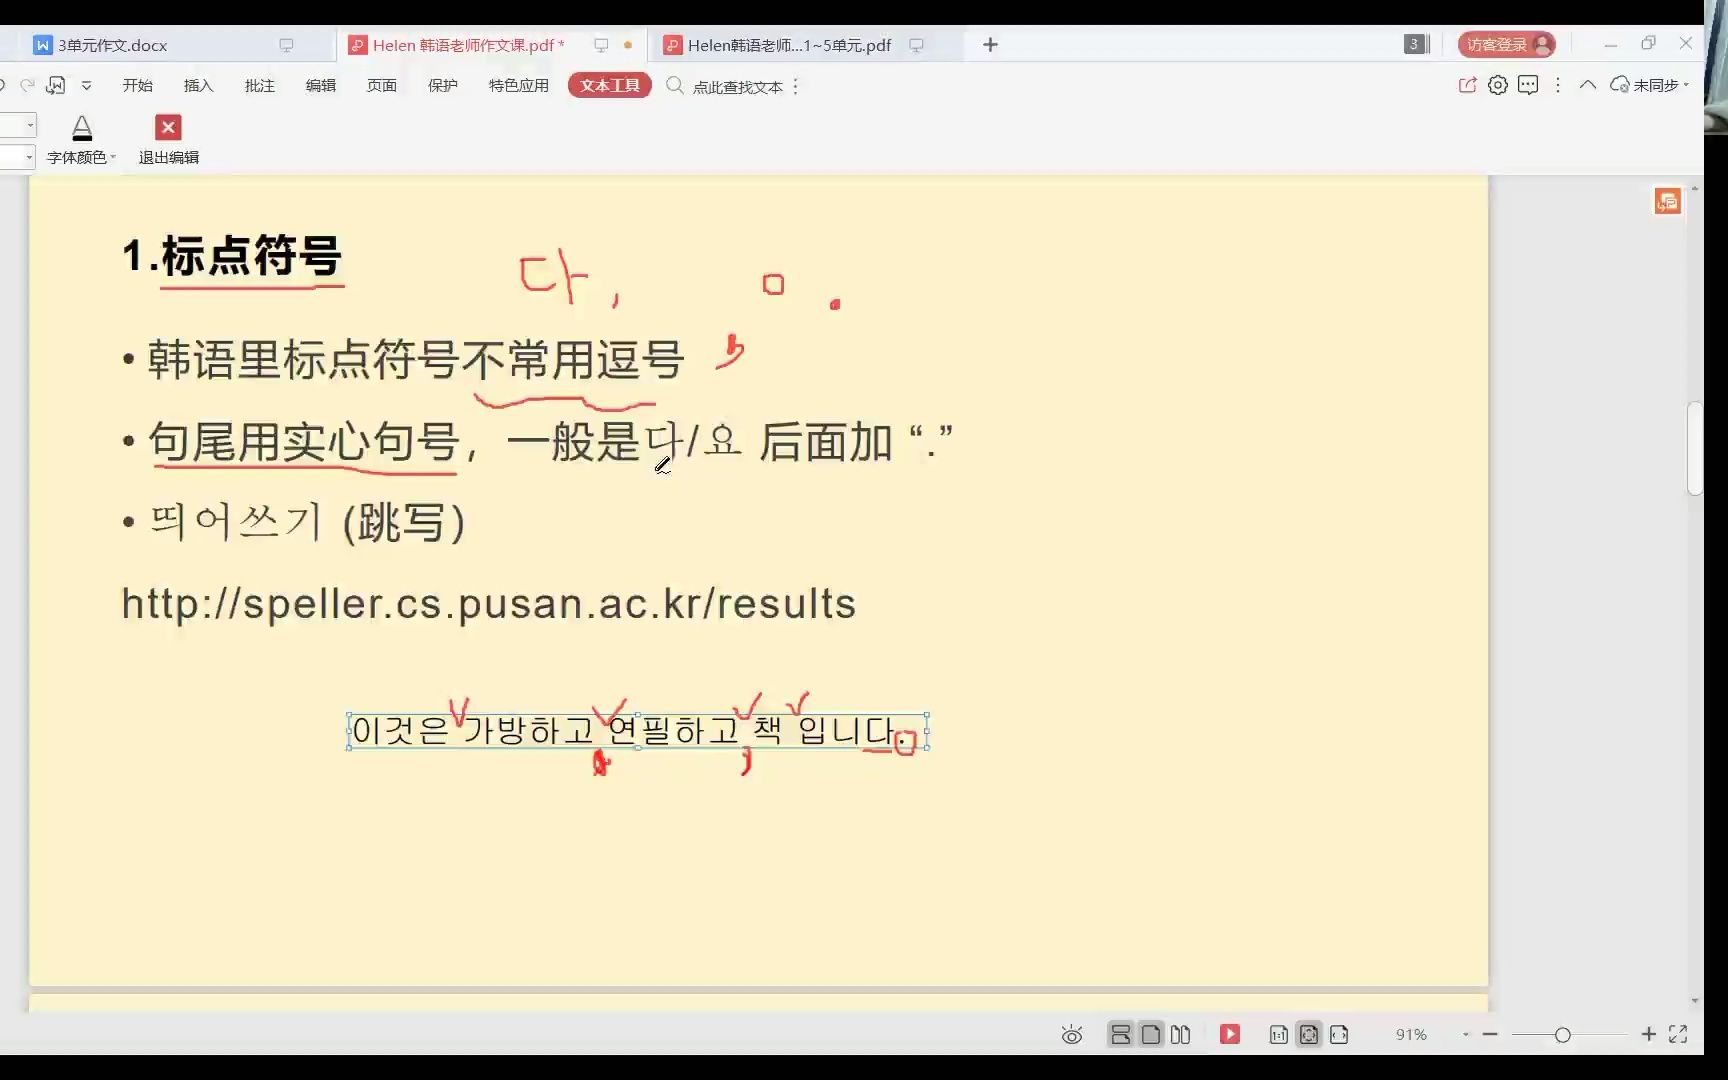Open the 插入 menu tab

[x=198, y=86]
